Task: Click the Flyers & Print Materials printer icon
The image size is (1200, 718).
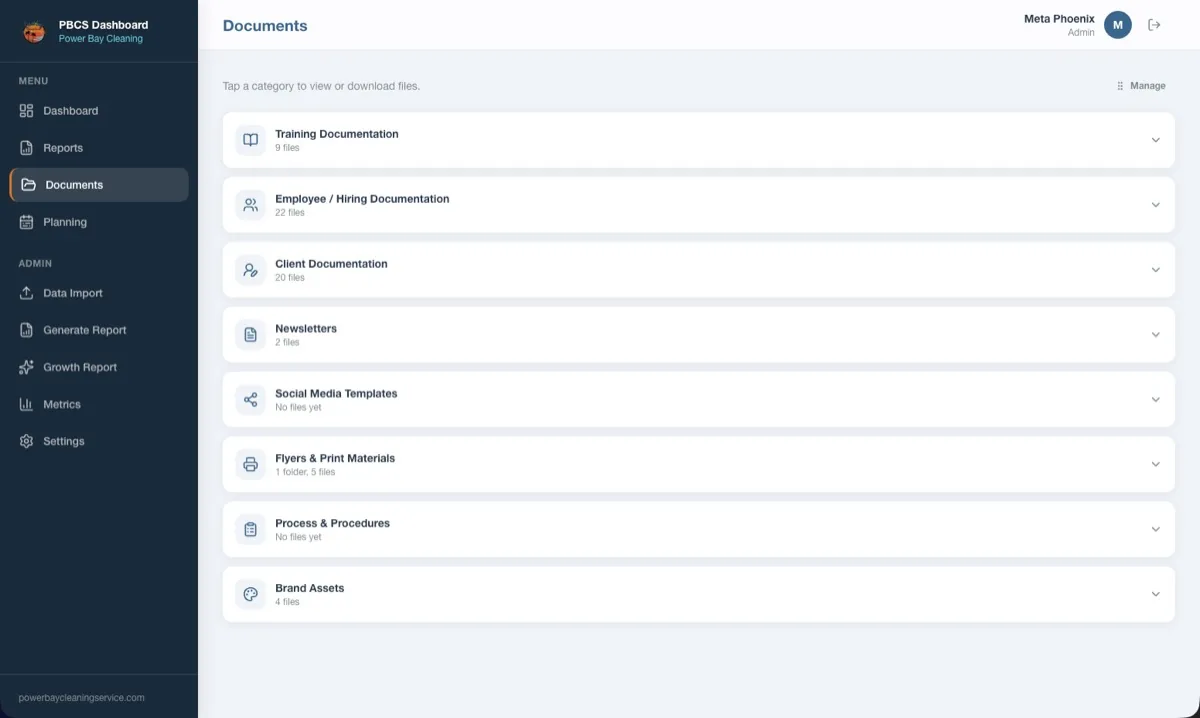Action: click(251, 464)
